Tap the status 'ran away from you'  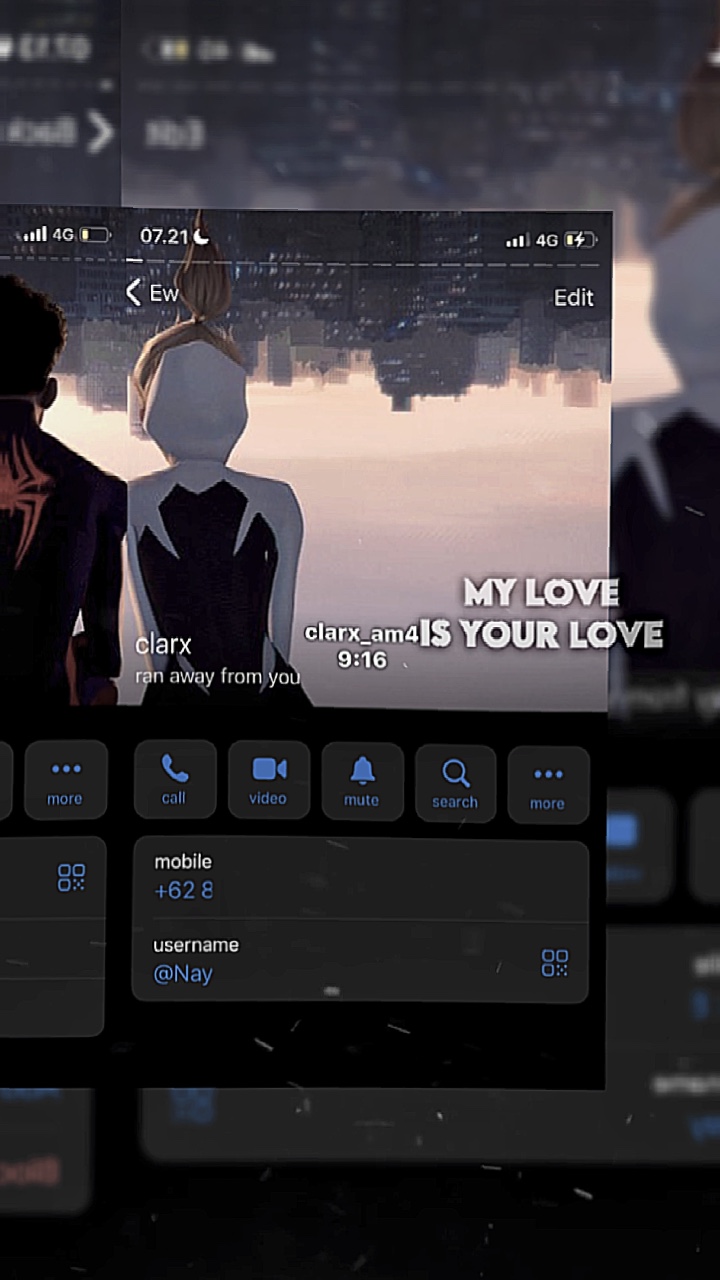(x=217, y=677)
